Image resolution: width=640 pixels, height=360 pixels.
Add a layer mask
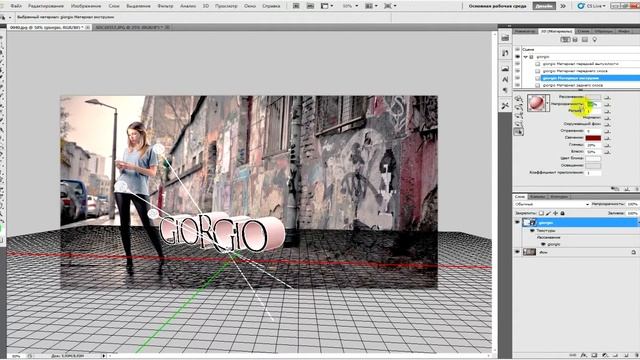click(x=594, y=356)
